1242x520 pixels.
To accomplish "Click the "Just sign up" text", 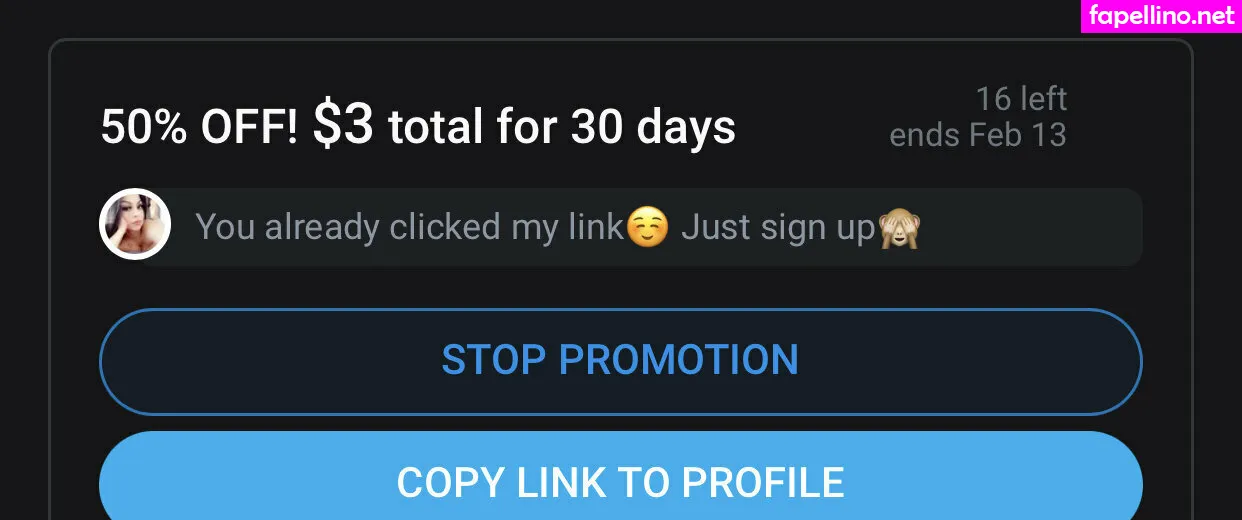I will (x=778, y=227).
